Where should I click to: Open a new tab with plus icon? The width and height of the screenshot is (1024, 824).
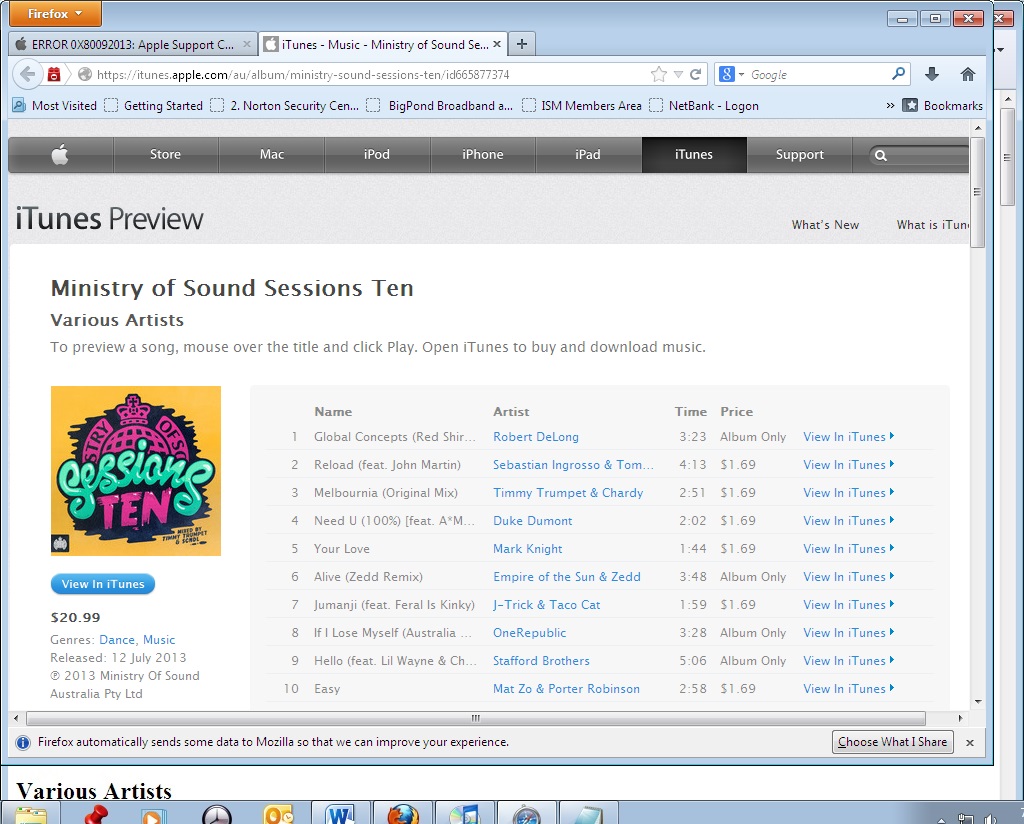click(522, 44)
